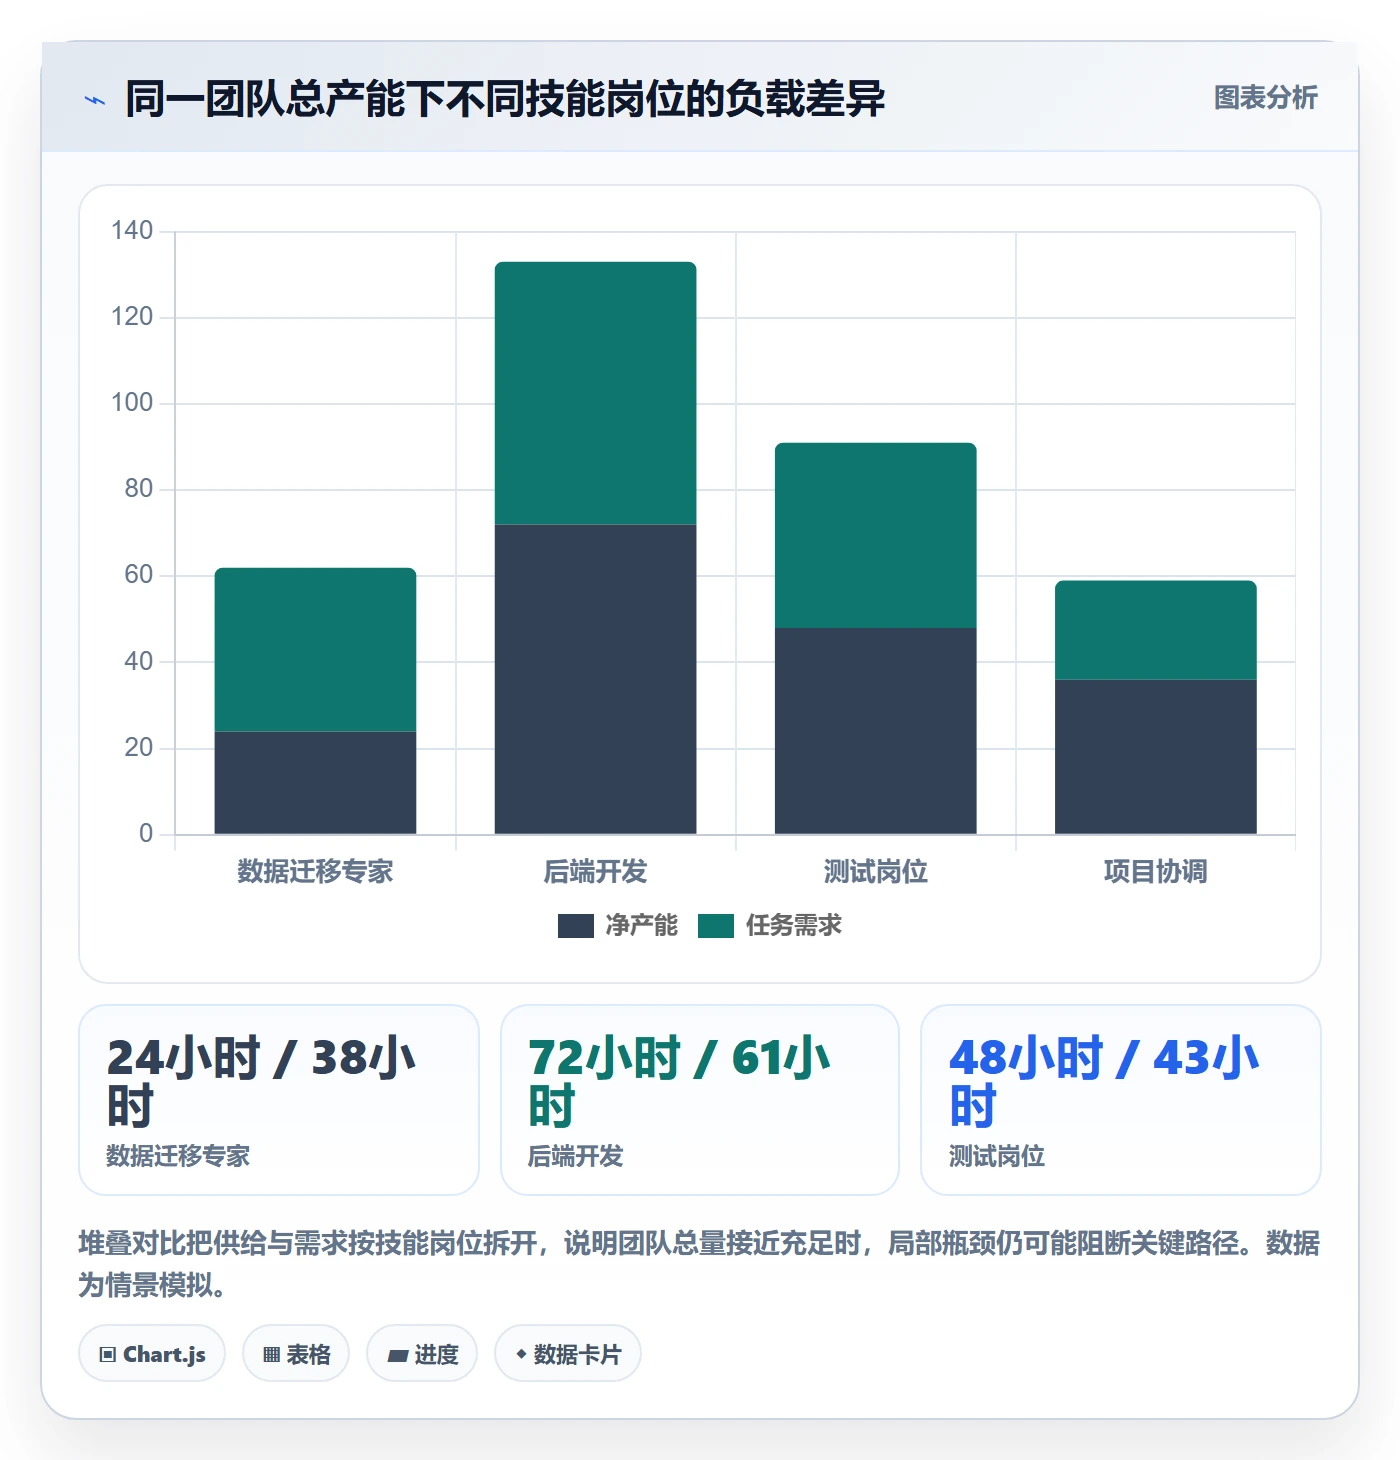
Task: Click 测试岗位 net capacity bar segment
Action: [875, 731]
